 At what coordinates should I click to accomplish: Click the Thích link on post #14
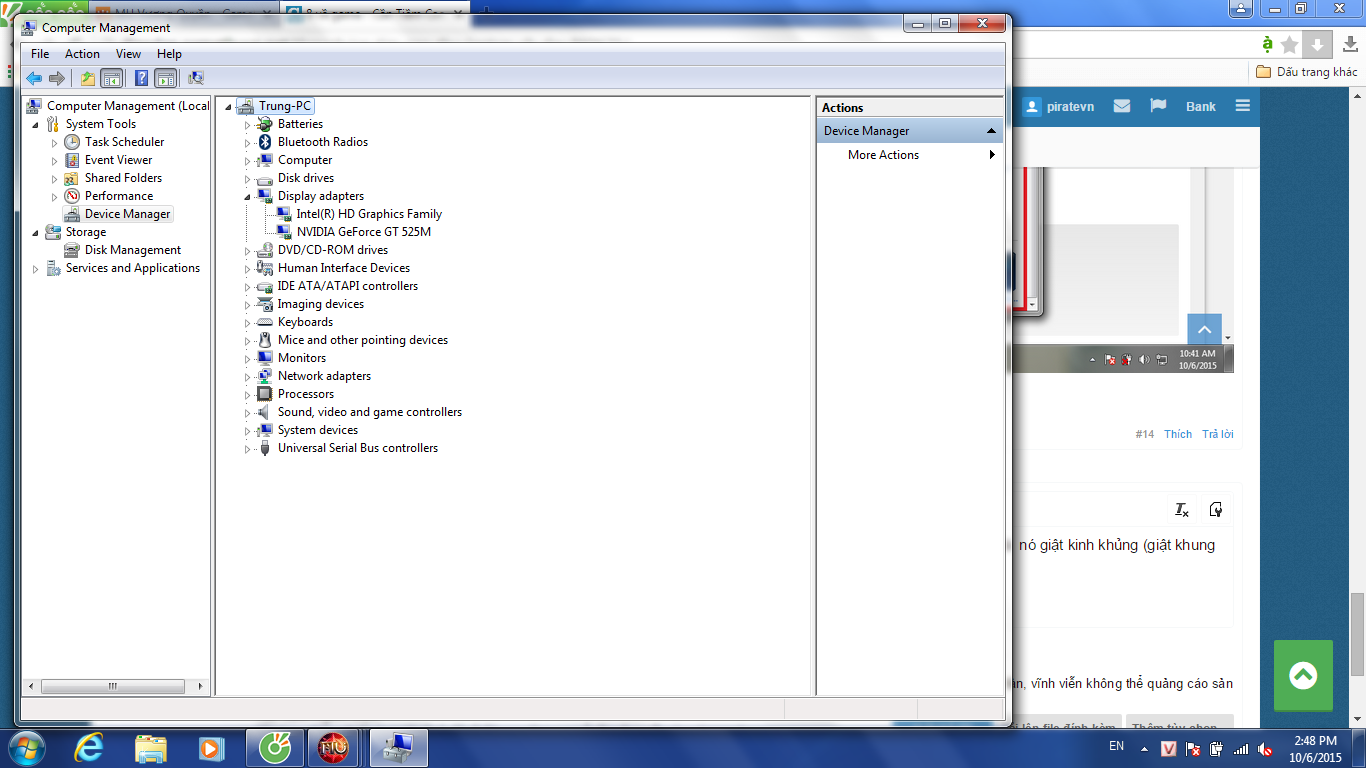[1178, 434]
